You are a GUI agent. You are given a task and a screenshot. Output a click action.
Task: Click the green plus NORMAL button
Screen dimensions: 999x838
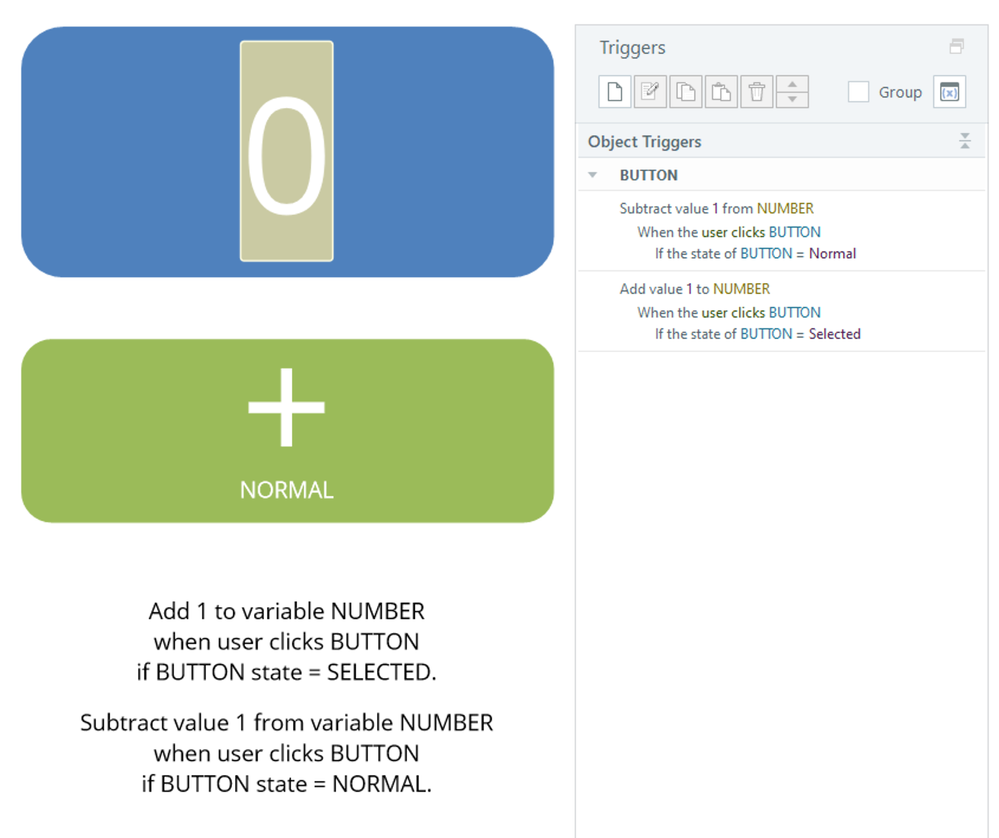coord(287,431)
